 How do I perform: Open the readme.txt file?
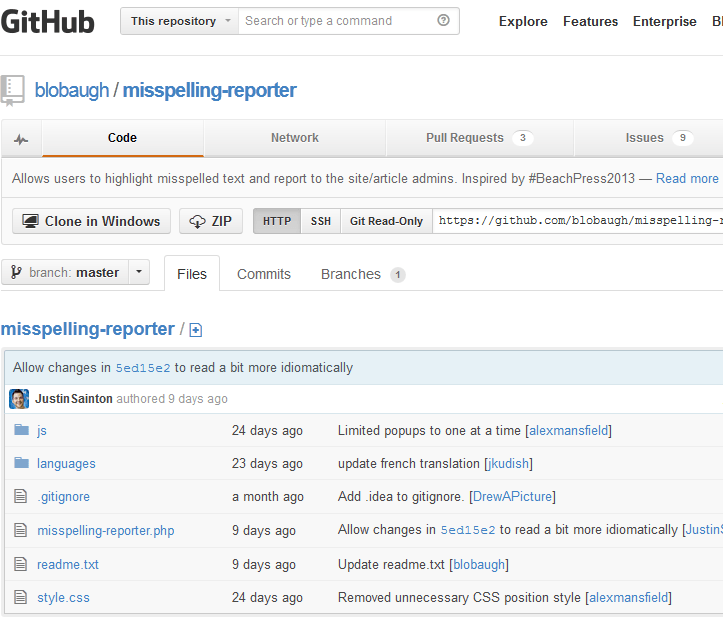[x=68, y=565]
